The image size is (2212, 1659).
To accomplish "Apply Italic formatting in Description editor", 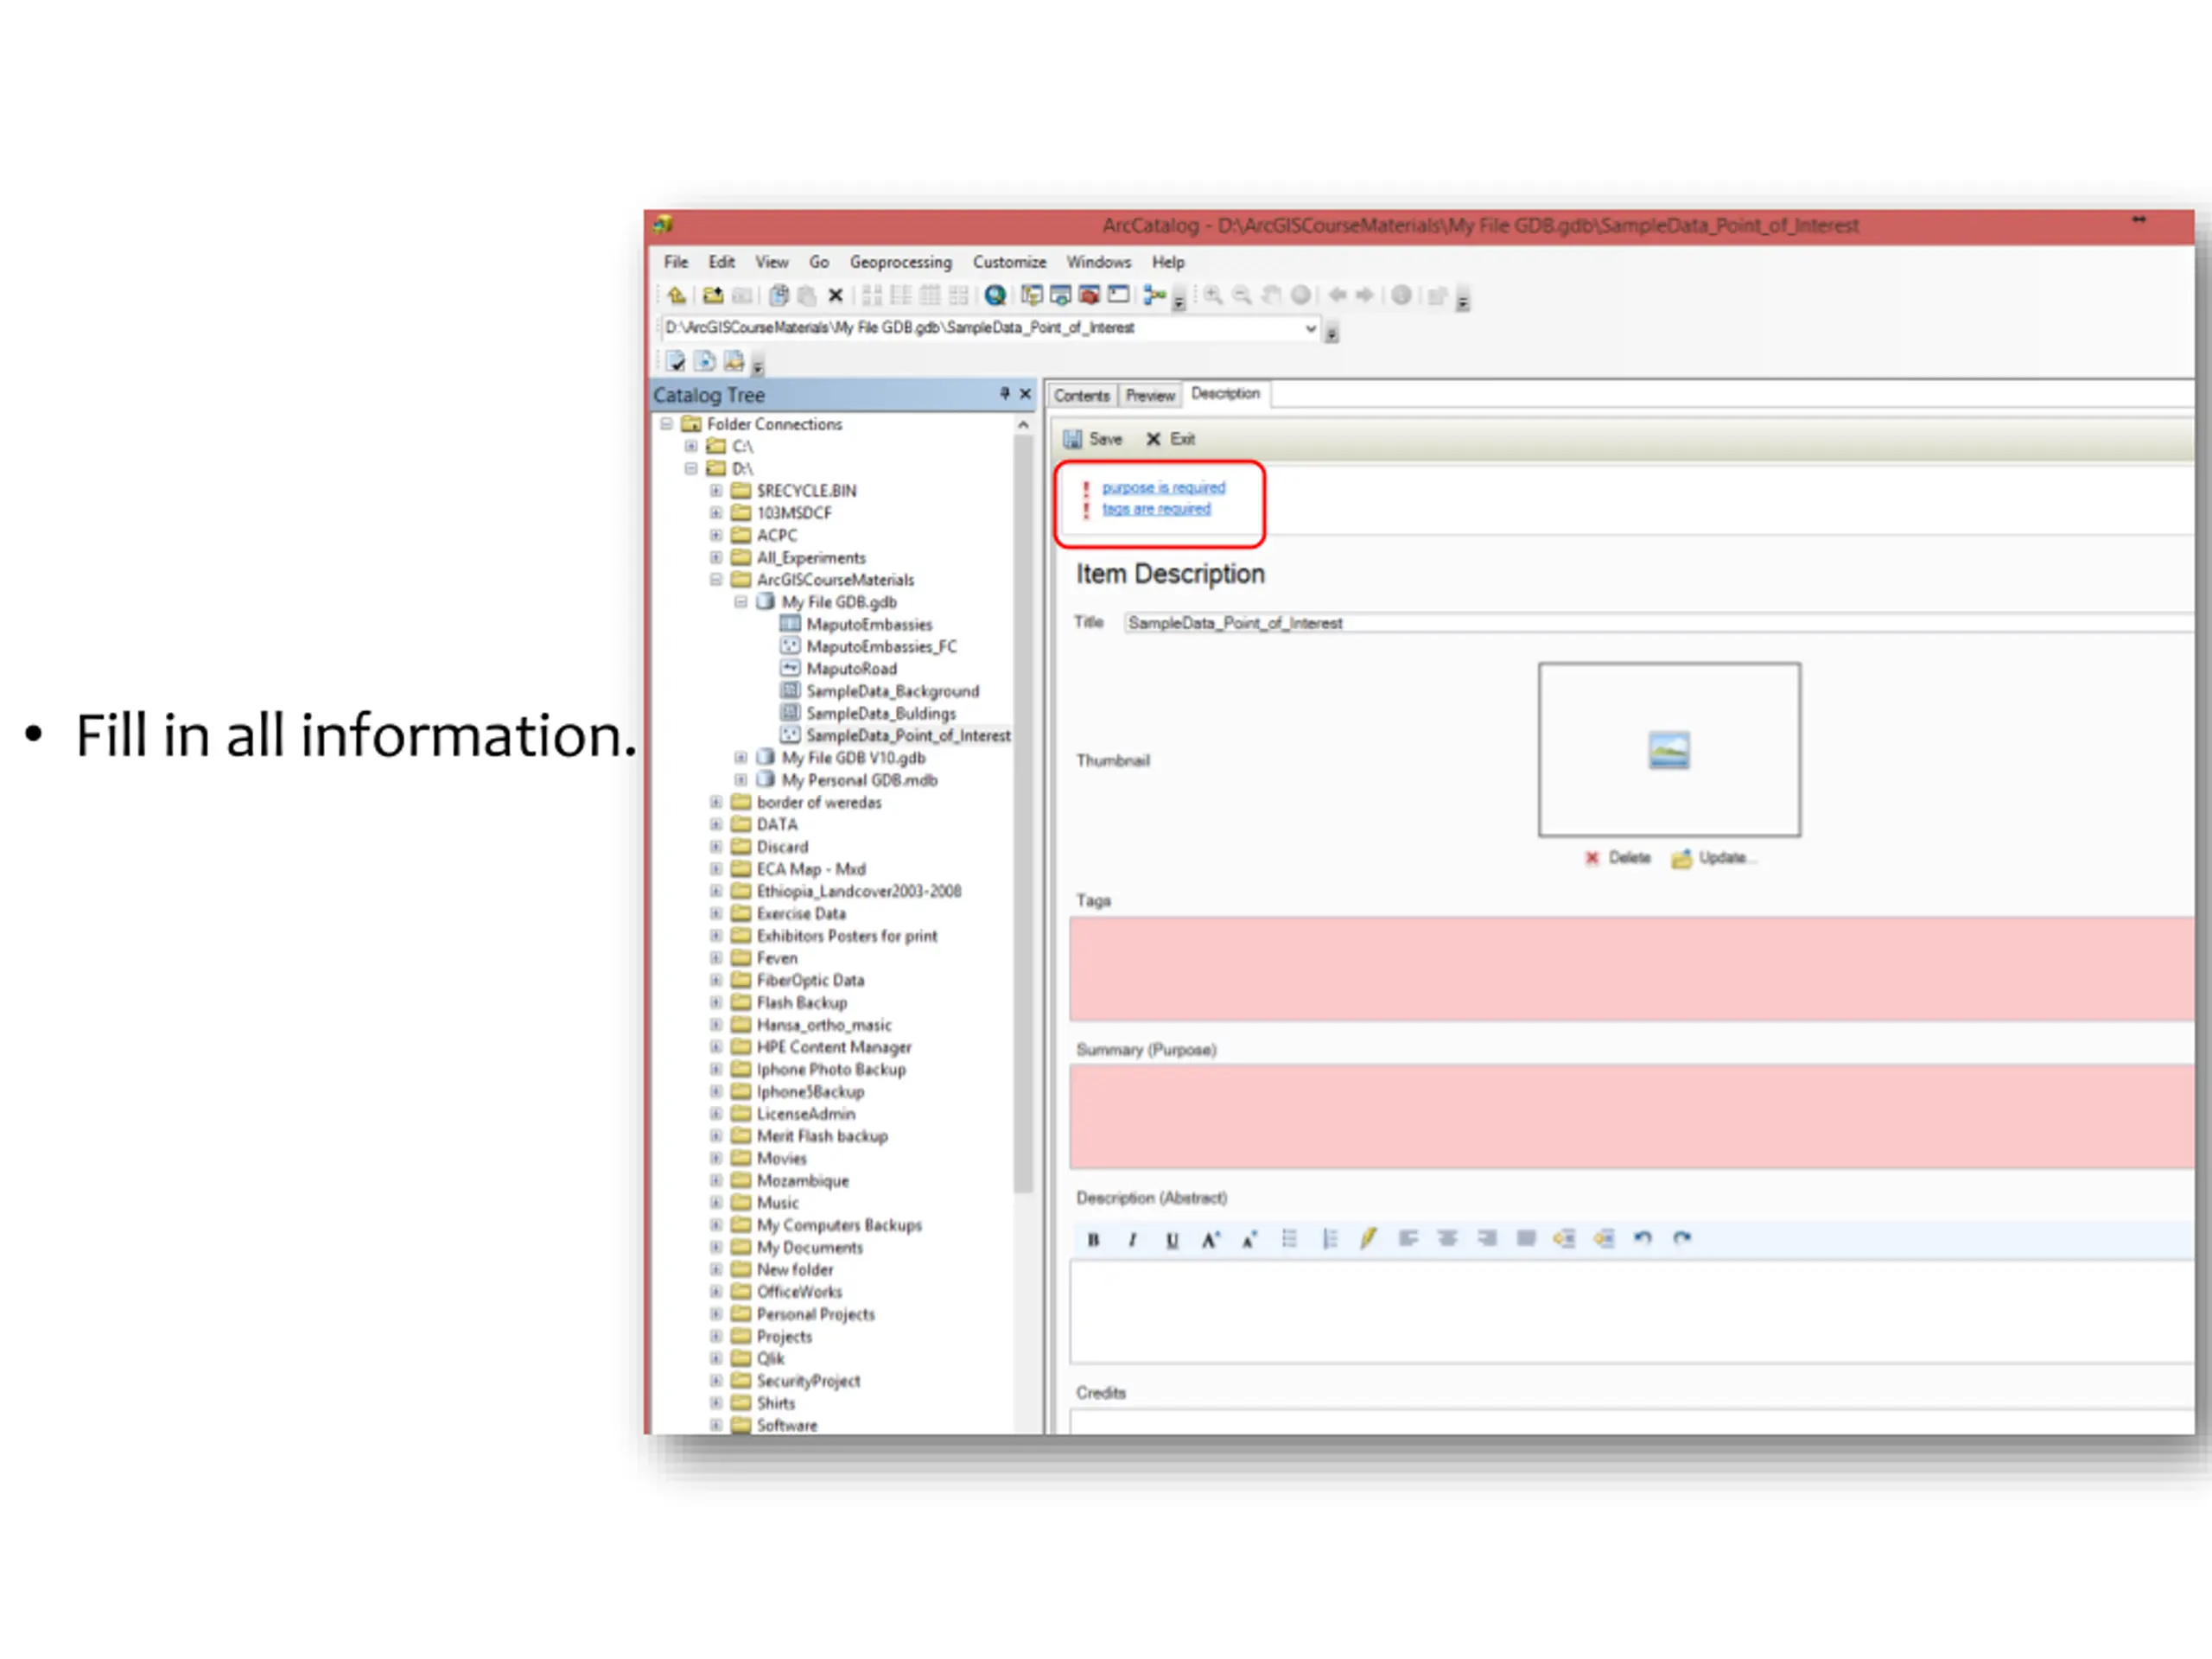I will pos(1132,1240).
